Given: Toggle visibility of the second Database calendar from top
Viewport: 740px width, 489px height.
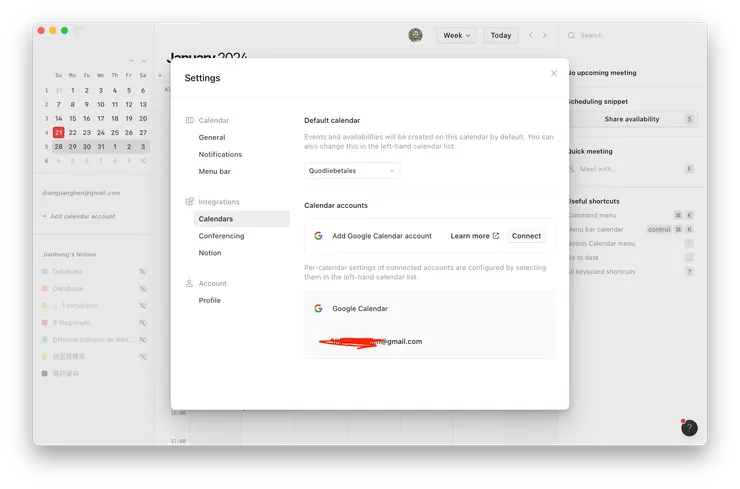Looking at the screenshot, I should [143, 288].
